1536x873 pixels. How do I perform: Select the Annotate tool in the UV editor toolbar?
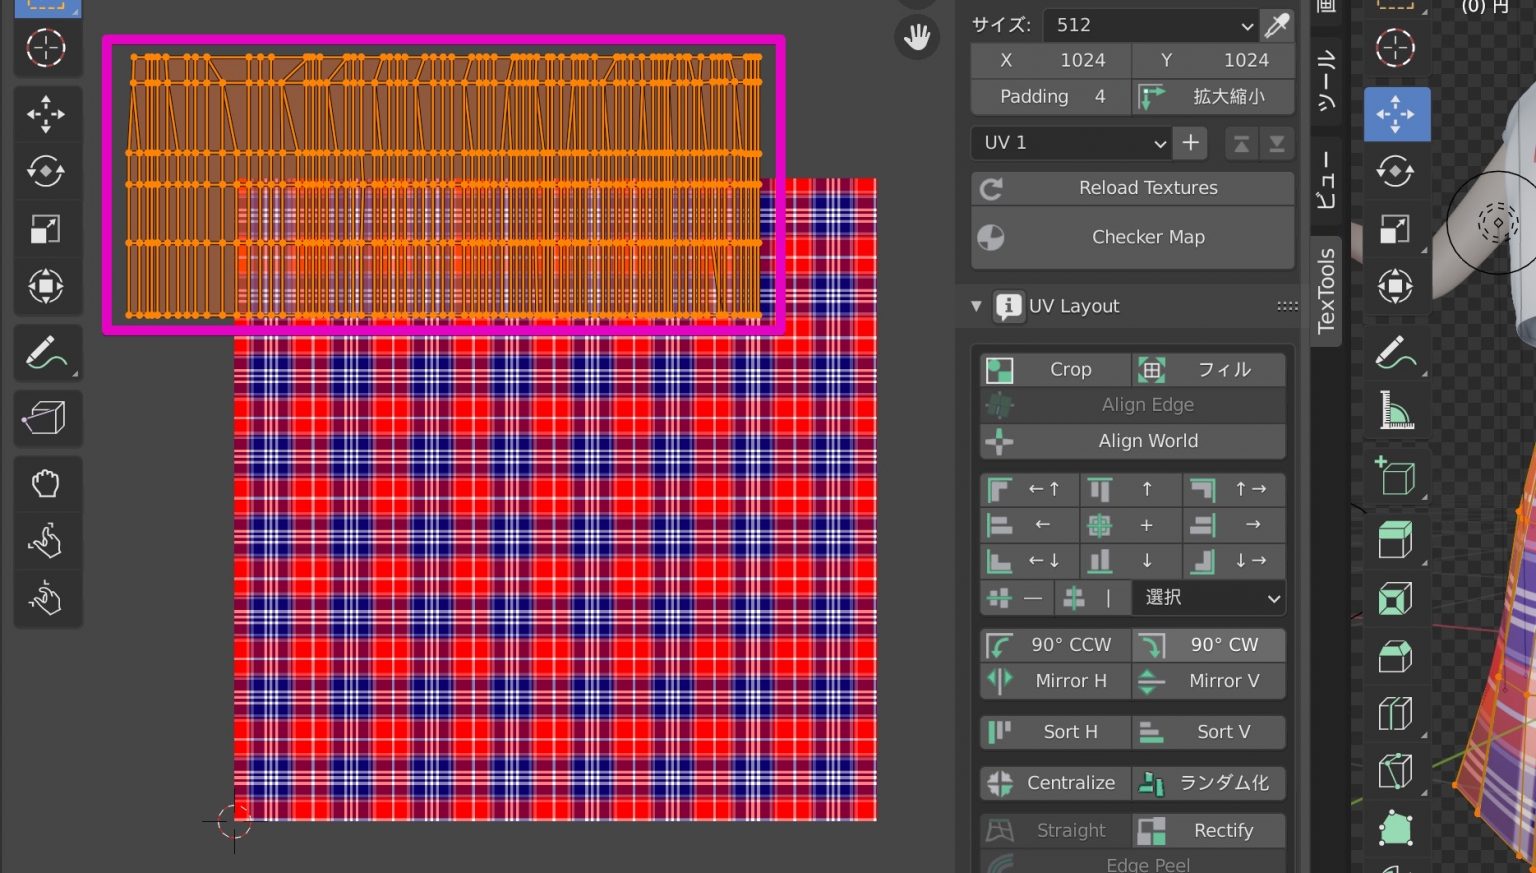tap(47, 352)
